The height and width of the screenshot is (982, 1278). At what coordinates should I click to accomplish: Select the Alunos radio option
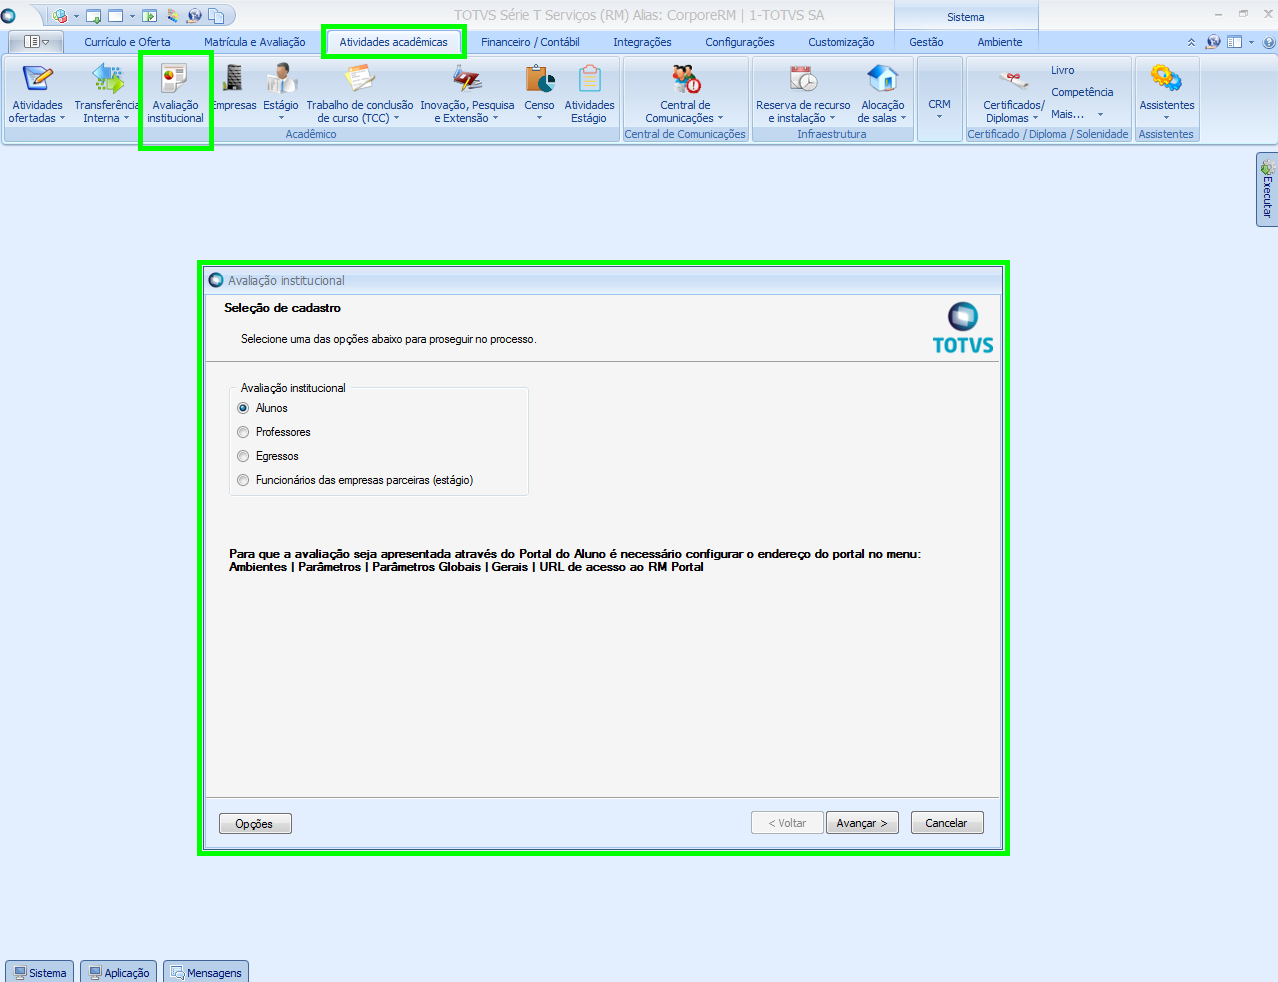pyautogui.click(x=243, y=408)
